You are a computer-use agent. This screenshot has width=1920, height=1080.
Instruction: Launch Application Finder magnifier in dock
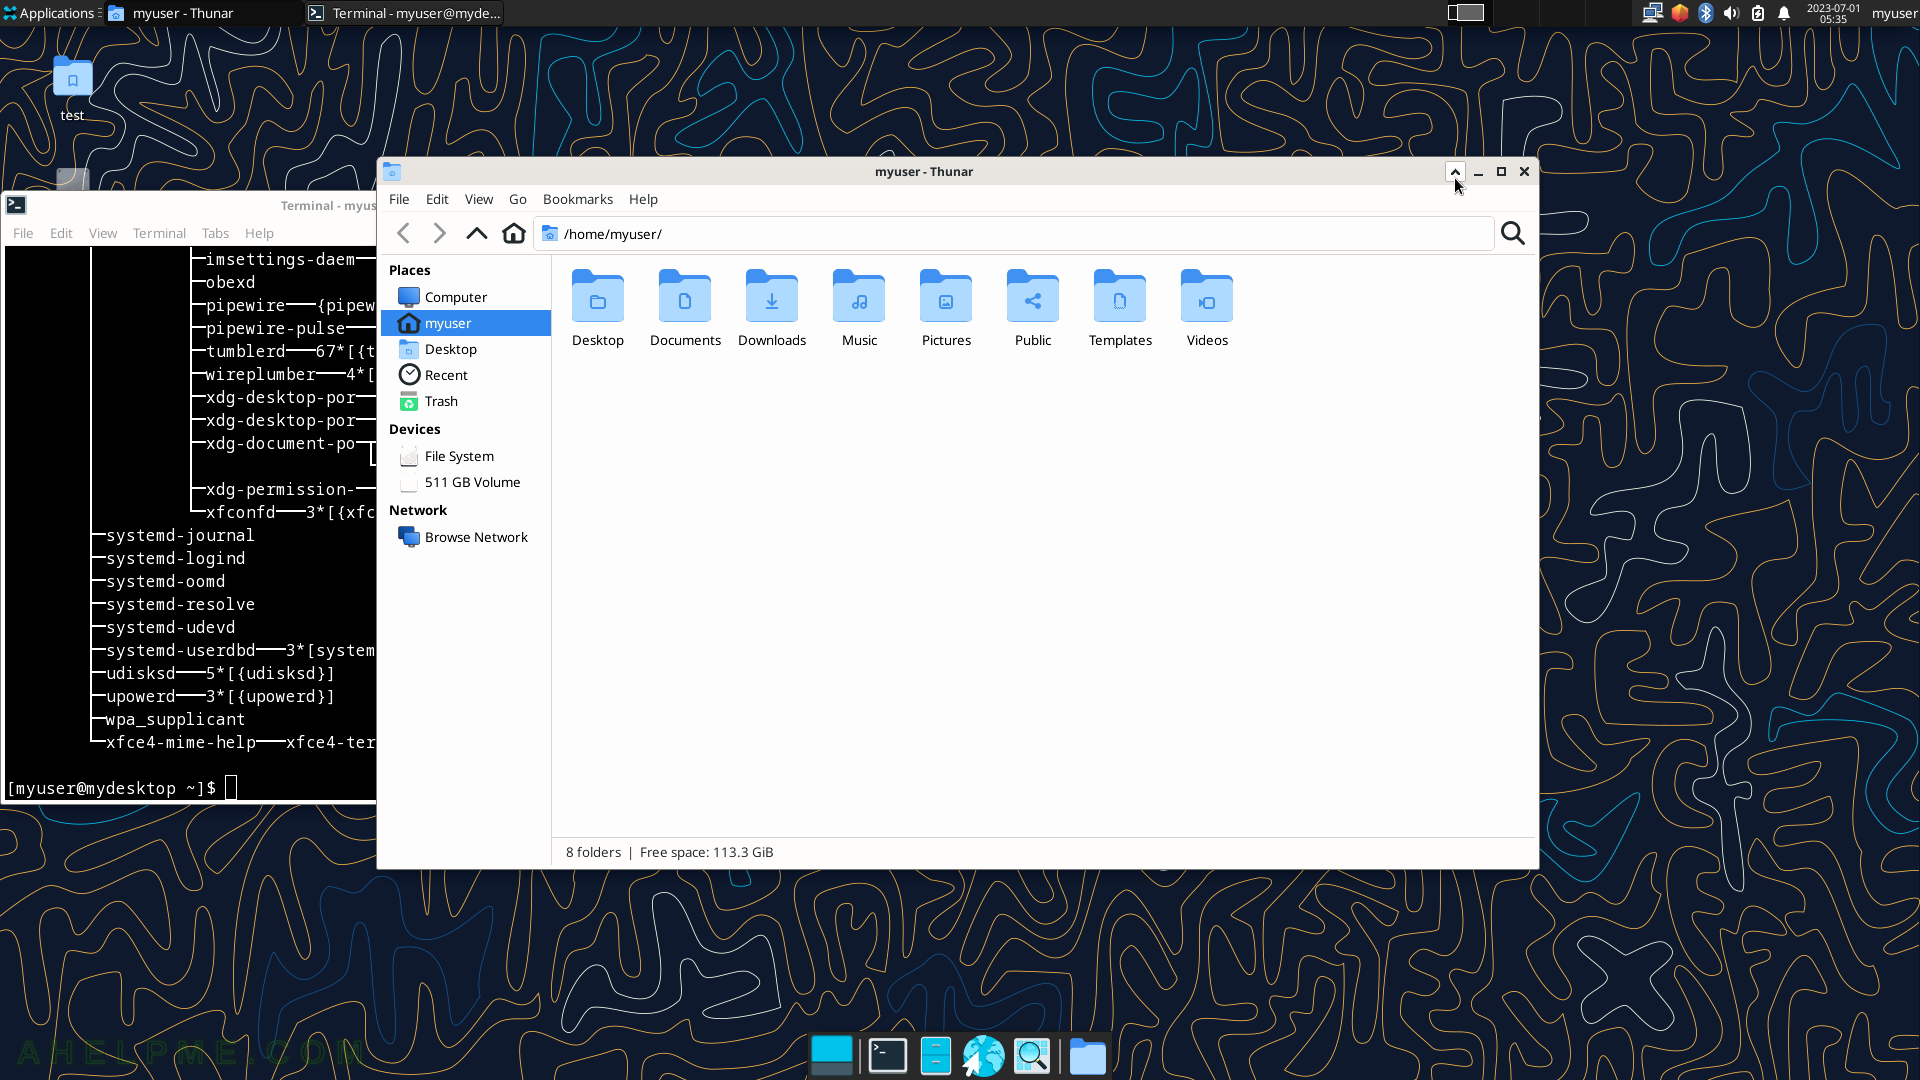click(x=1032, y=1055)
